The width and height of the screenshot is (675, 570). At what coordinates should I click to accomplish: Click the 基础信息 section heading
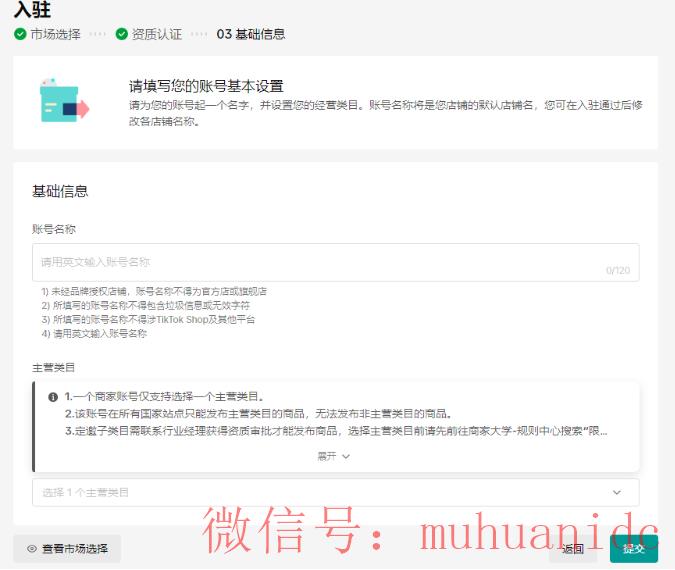[x=60, y=191]
